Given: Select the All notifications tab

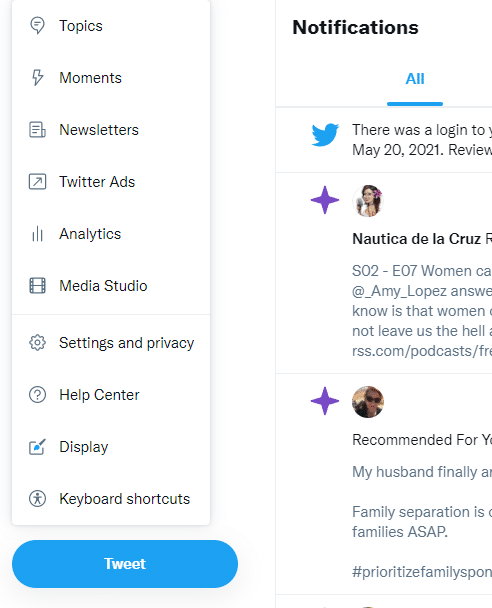Looking at the screenshot, I should 415,79.
